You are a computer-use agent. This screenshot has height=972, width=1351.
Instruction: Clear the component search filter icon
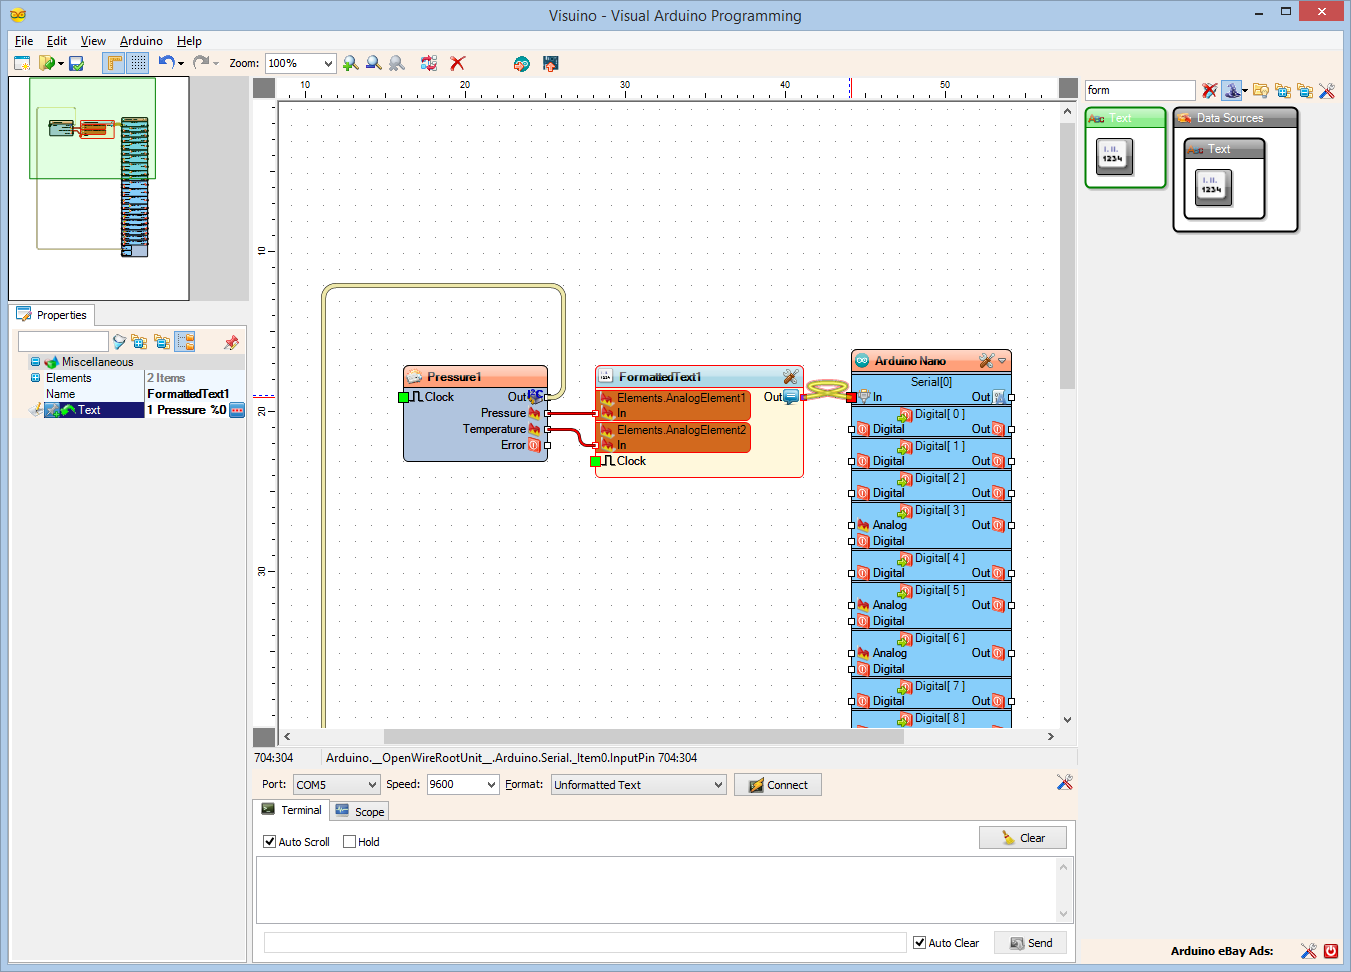1210,90
